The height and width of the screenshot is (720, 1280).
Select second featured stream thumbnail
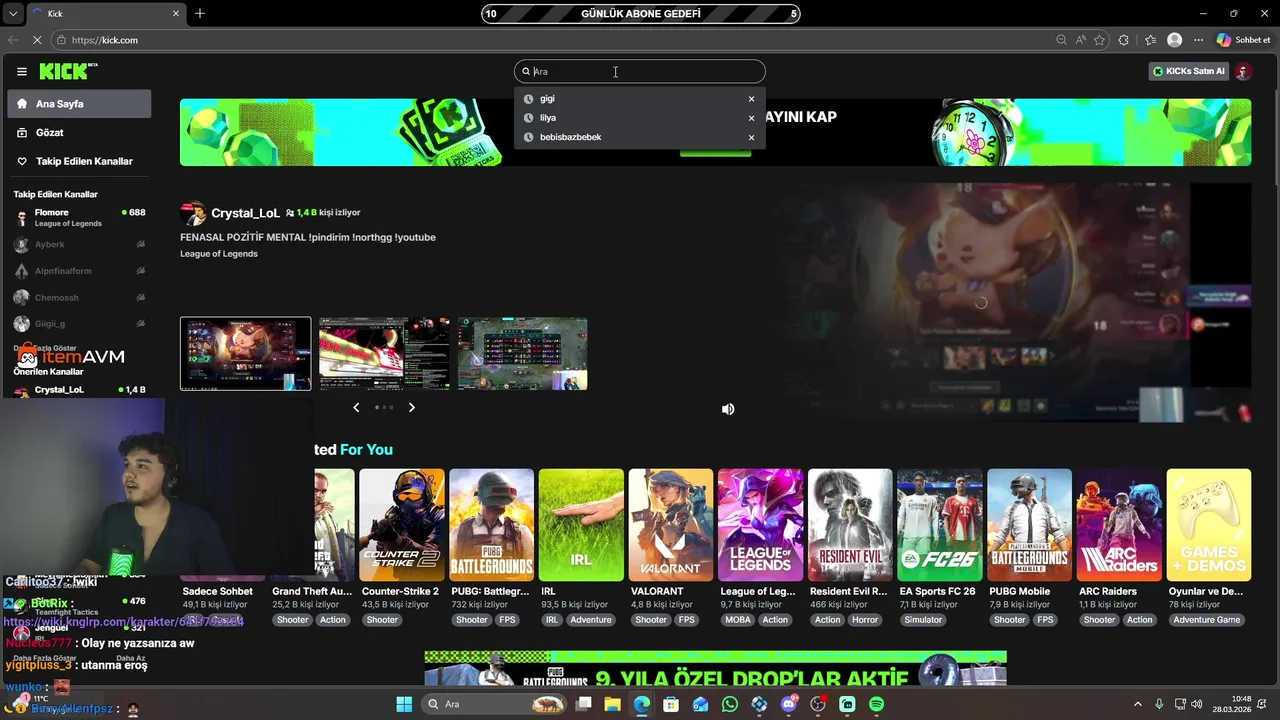pyautogui.click(x=384, y=354)
